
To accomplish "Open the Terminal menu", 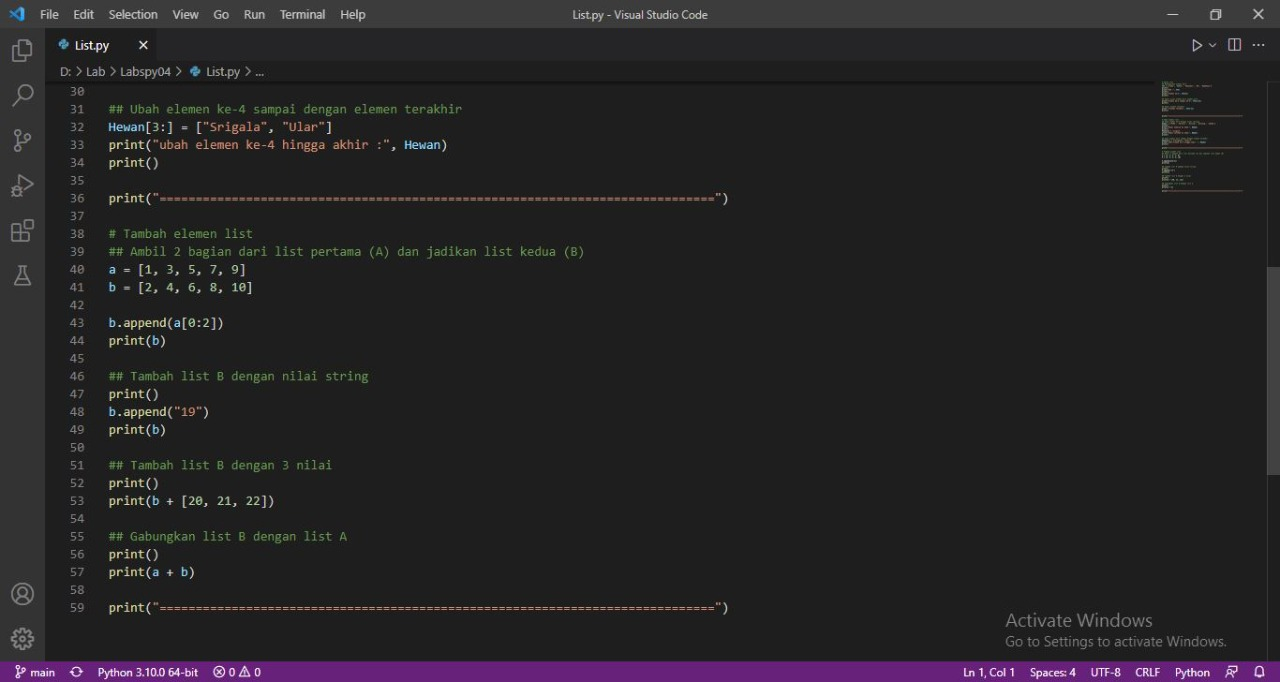I will coord(302,14).
